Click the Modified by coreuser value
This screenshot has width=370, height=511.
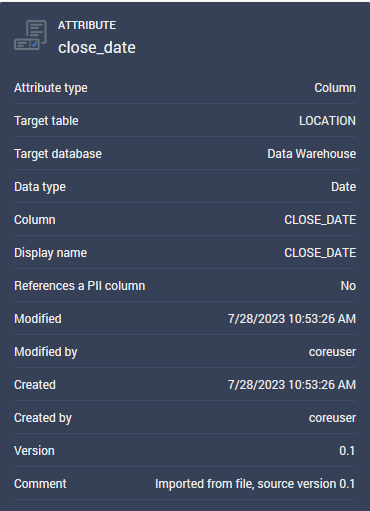click(x=332, y=352)
